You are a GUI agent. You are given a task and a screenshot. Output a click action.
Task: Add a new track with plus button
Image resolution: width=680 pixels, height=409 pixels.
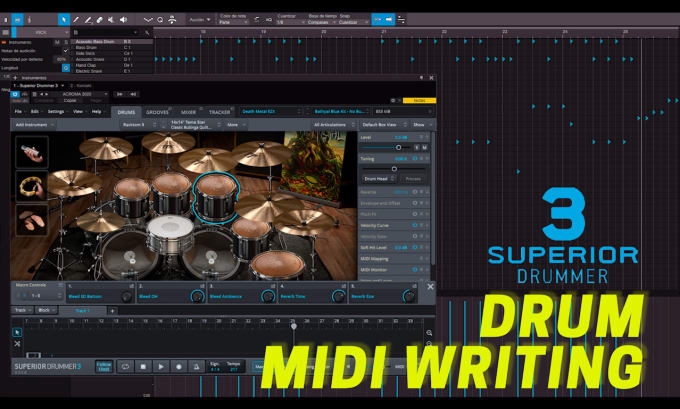(x=112, y=311)
